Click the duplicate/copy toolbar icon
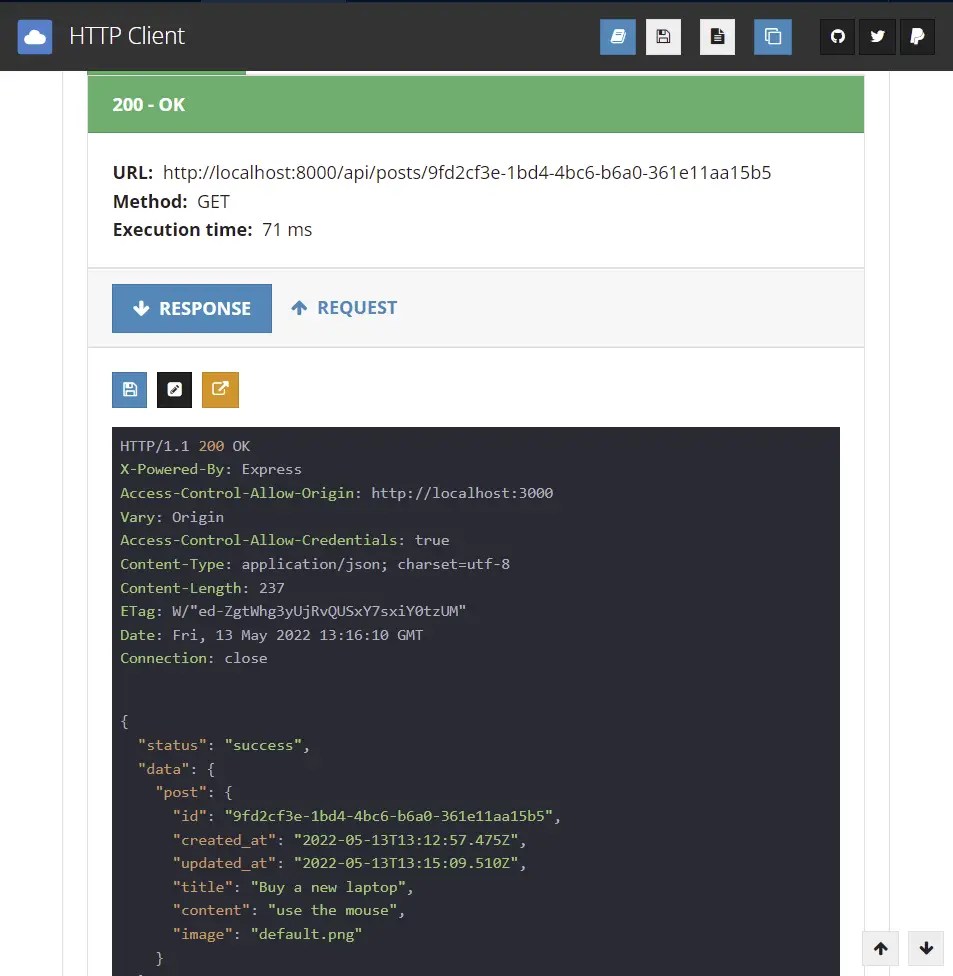This screenshot has width=953, height=976. [x=772, y=36]
